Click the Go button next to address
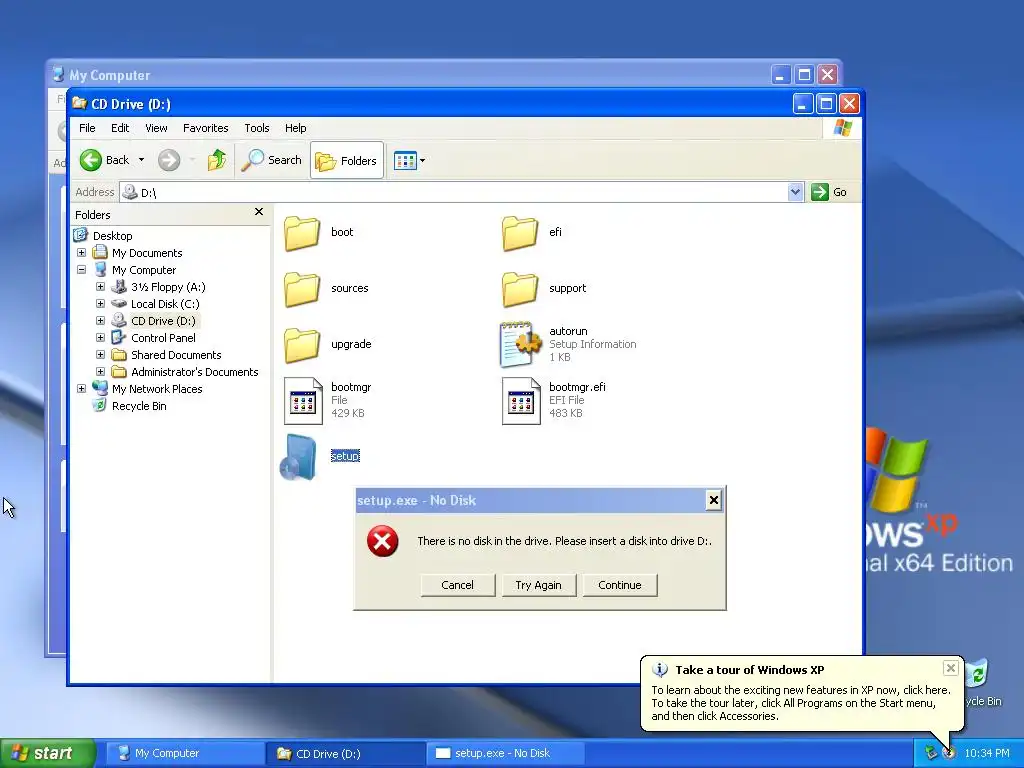 point(829,192)
